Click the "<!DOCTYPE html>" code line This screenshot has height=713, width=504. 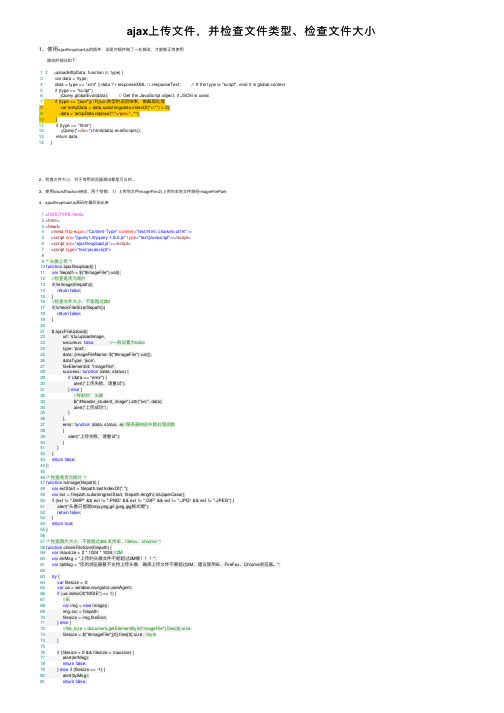point(64,214)
